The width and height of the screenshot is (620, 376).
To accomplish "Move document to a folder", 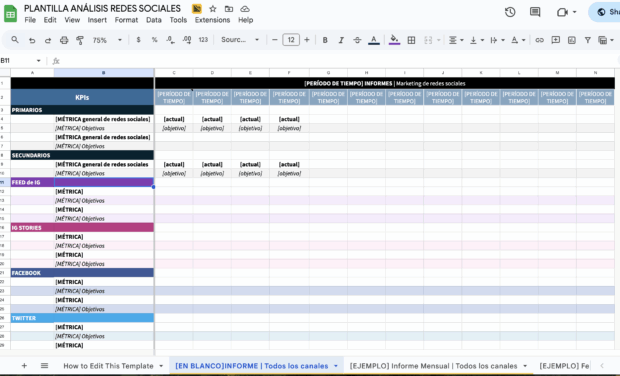I will [x=229, y=9].
